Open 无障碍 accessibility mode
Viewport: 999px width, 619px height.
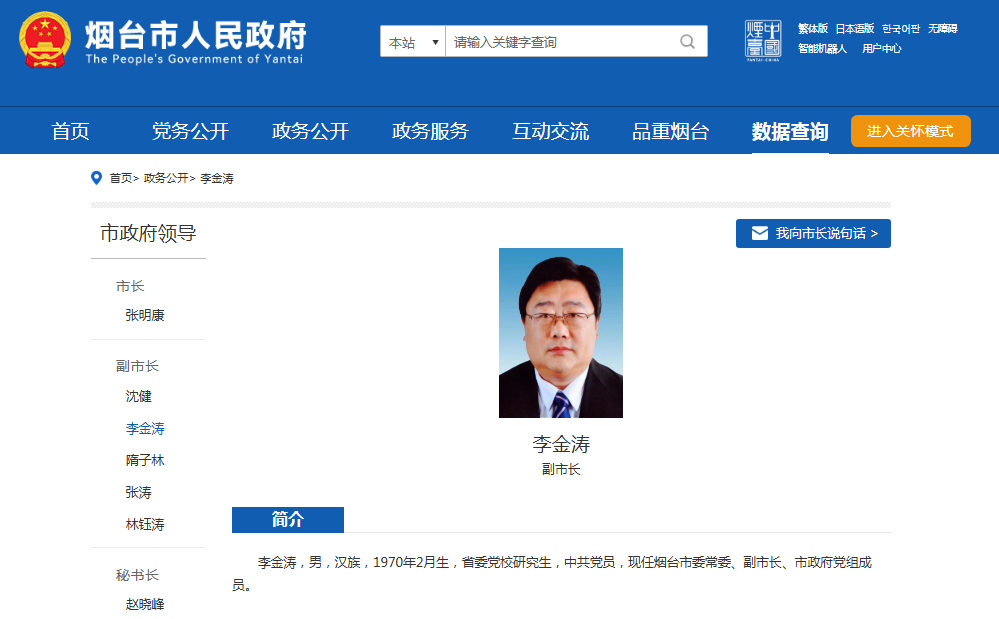pyautogui.click(x=942, y=28)
